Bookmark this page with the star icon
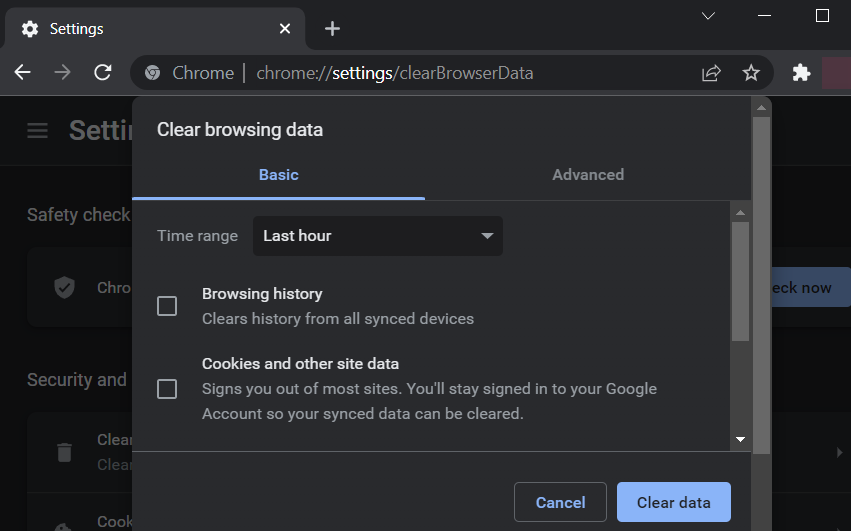851x531 pixels. [x=751, y=73]
